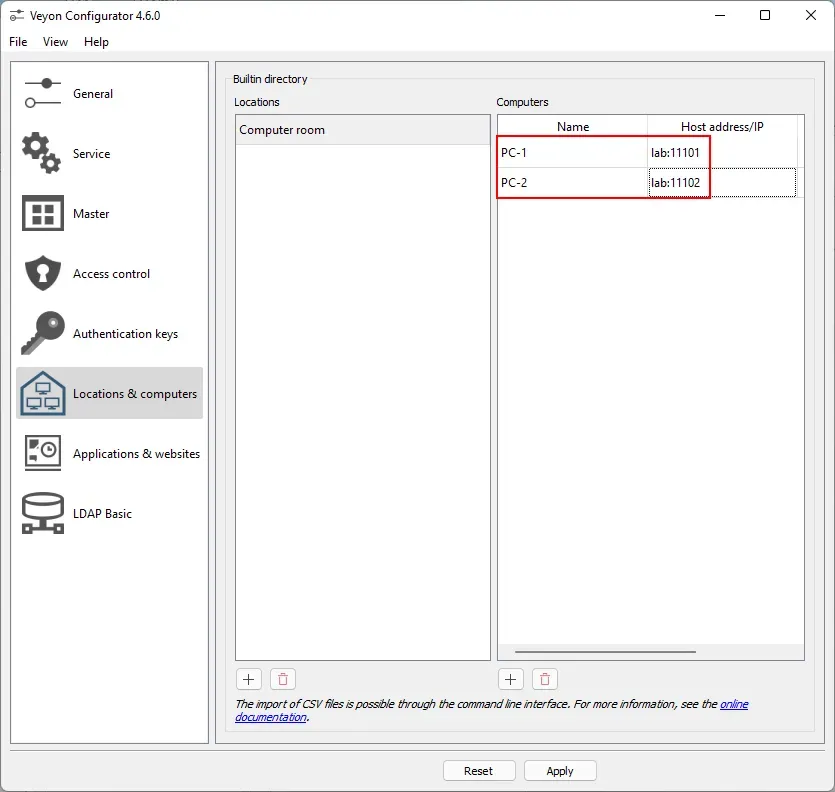Open the Help menu
This screenshot has width=835, height=792.
(96, 42)
